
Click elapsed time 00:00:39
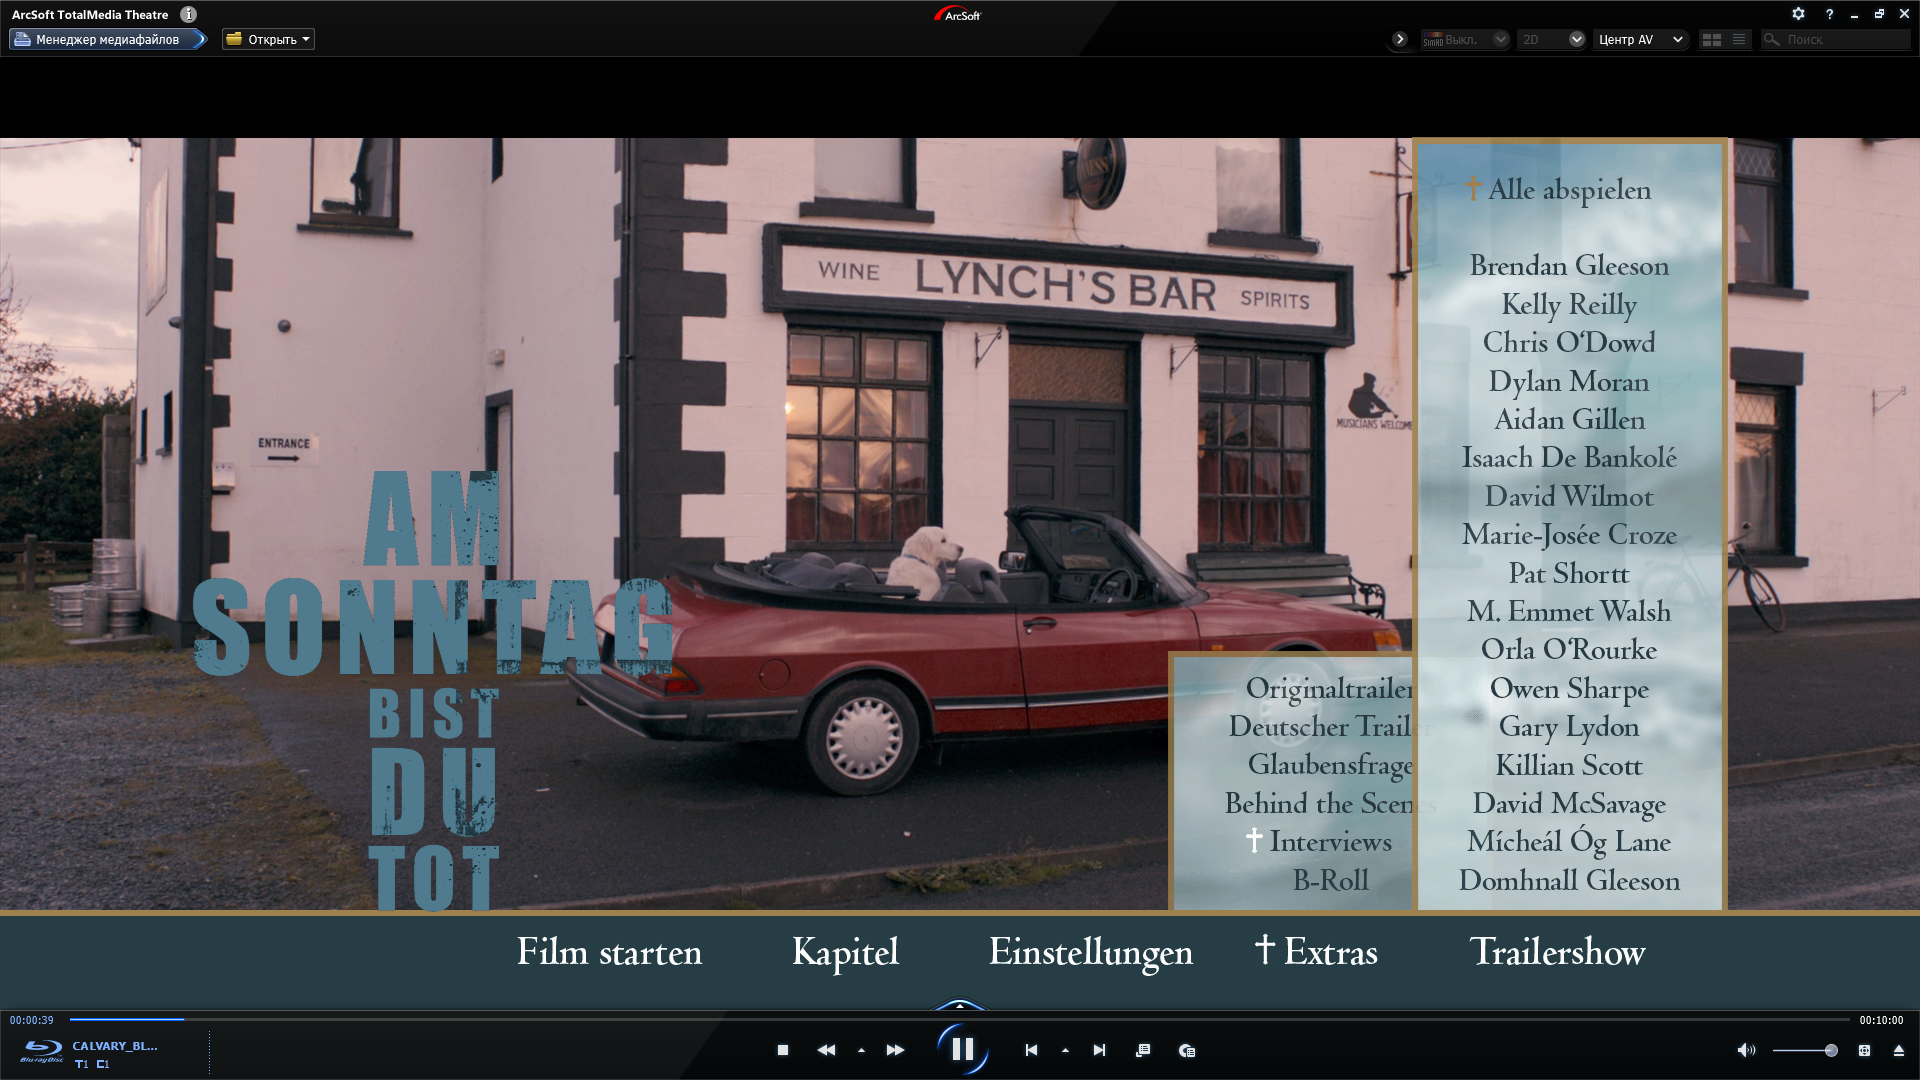click(32, 1020)
